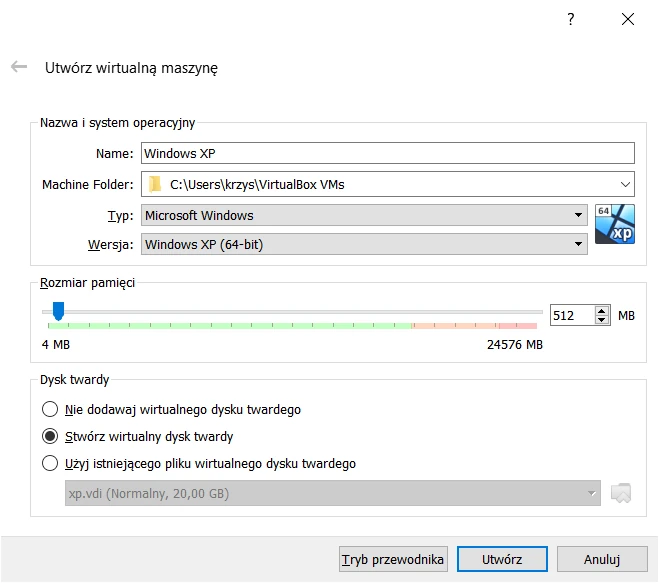
Task: Click the 'Rozmiar pamięci' group label
Action: click(x=87, y=283)
